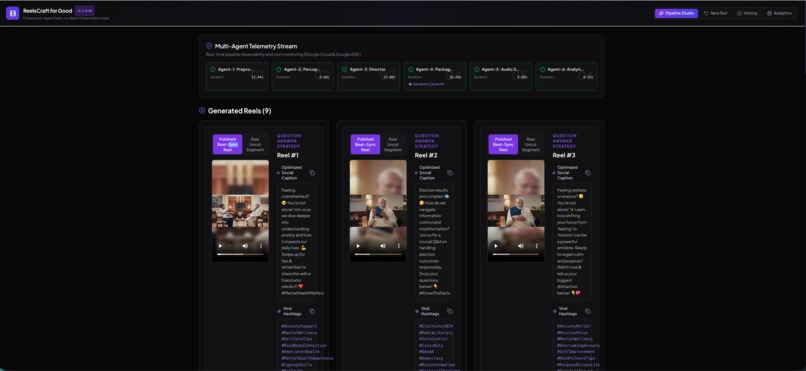Screen dimensions: 806x371
Task: Click the #Elections2024 hashtag
Action: coord(436,326)
